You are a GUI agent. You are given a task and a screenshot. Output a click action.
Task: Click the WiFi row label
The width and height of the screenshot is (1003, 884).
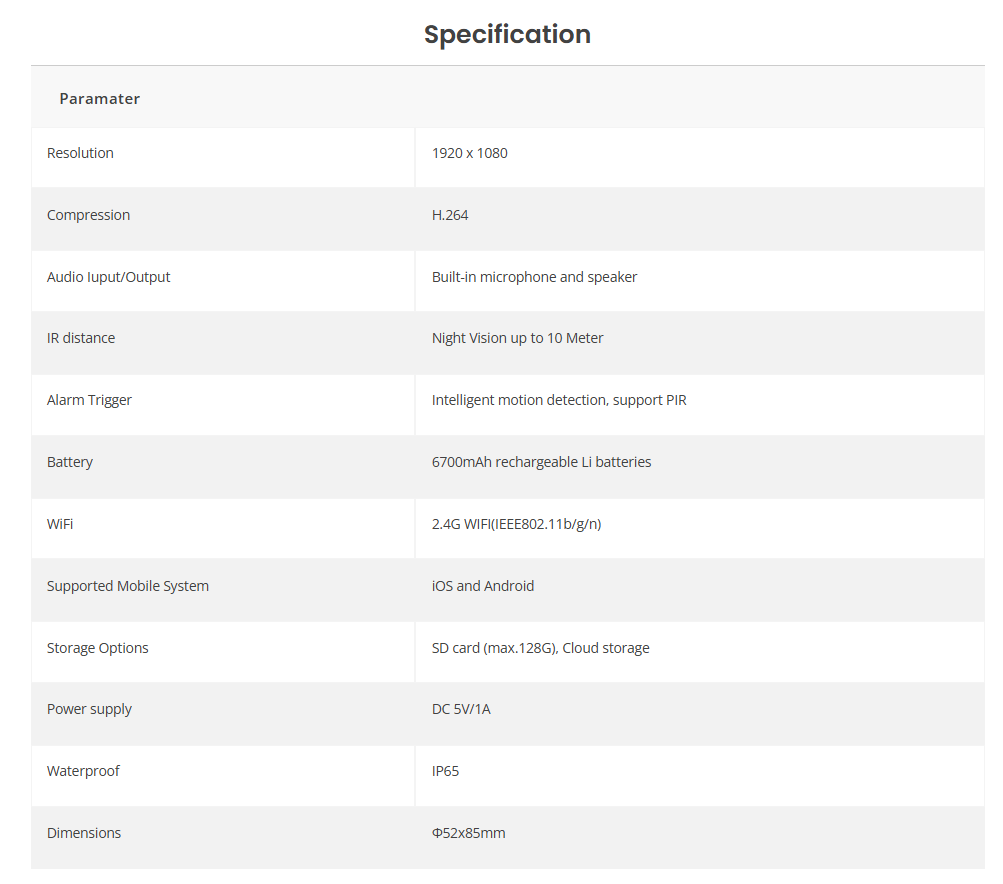pos(60,524)
